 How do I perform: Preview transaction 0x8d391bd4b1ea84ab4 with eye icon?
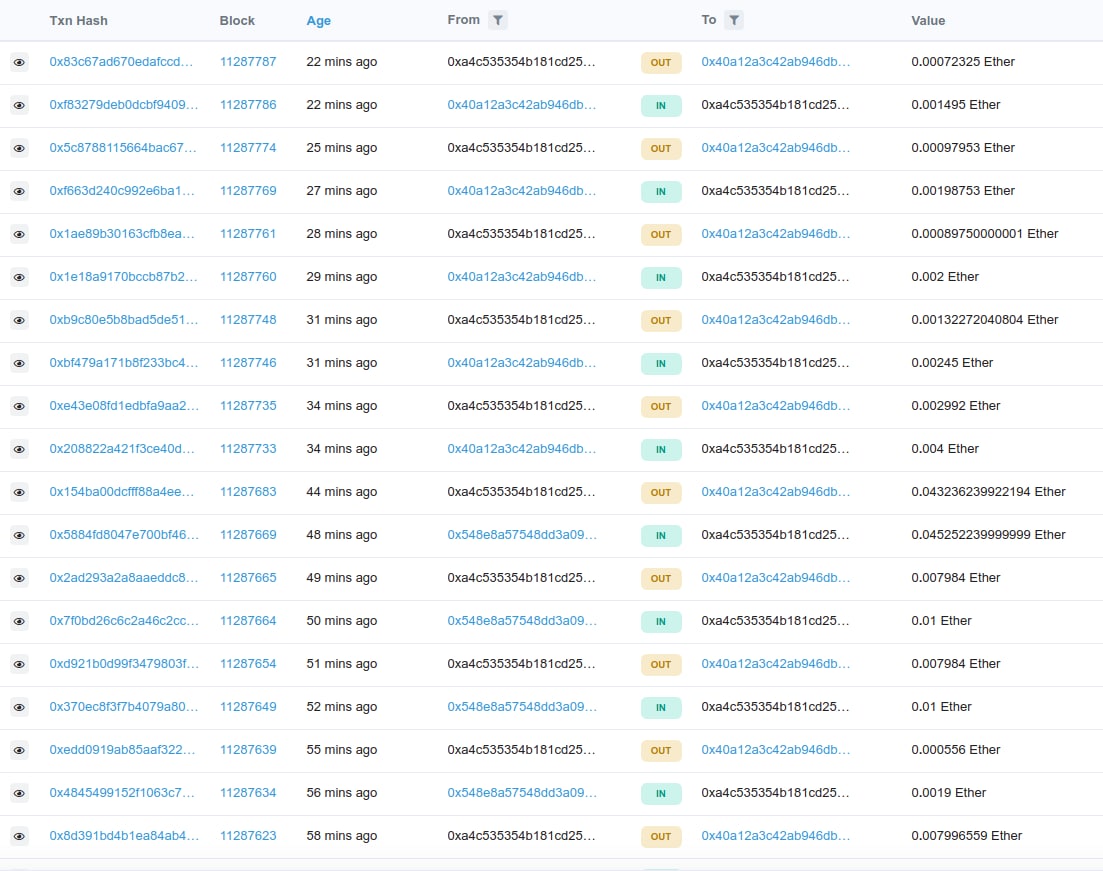pos(20,836)
